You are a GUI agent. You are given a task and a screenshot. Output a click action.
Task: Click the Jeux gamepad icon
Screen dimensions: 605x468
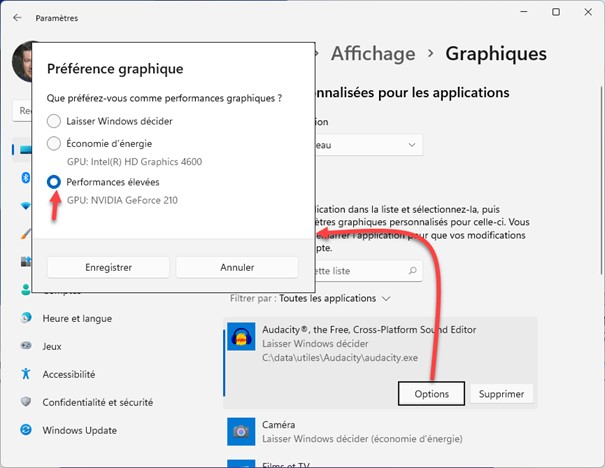(x=23, y=346)
